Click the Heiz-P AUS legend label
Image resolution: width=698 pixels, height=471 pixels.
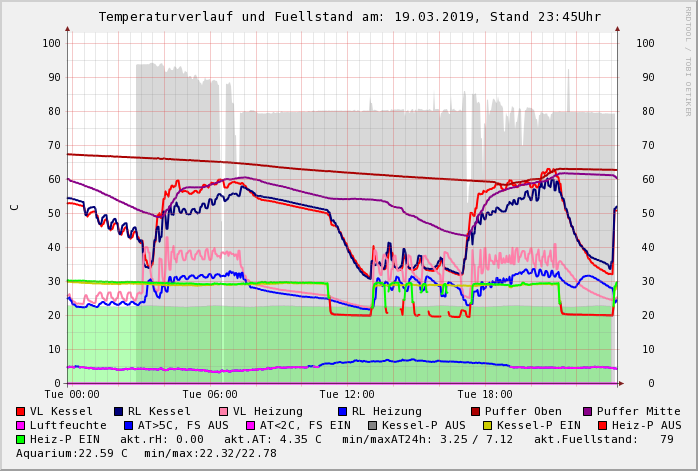(646, 426)
